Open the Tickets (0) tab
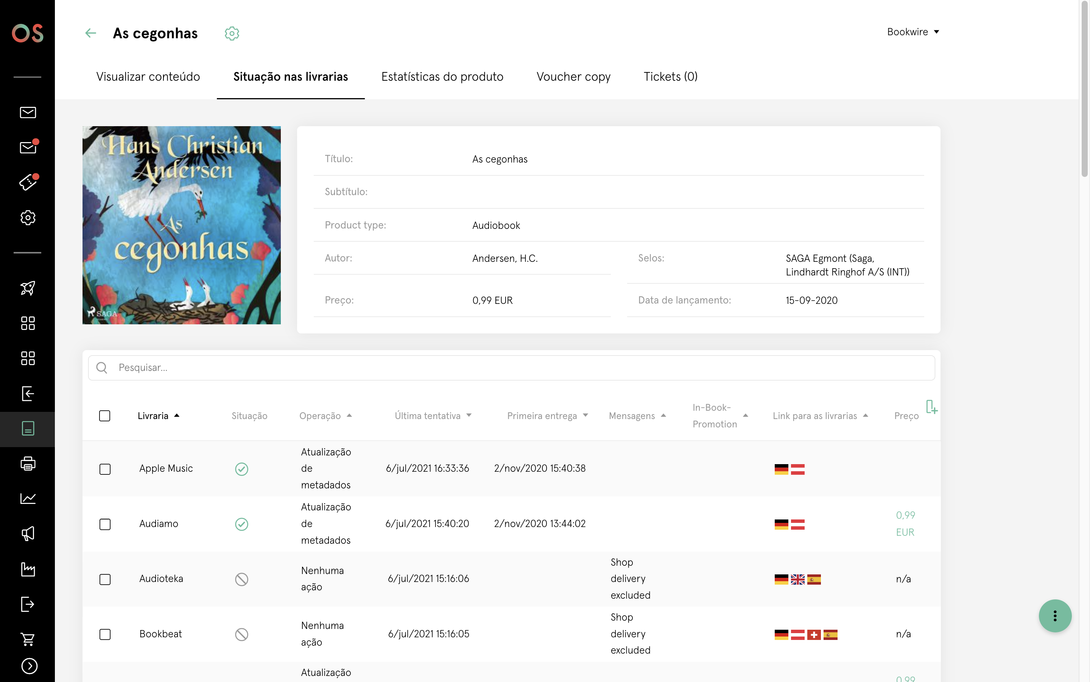Image resolution: width=1090 pixels, height=682 pixels. (x=671, y=76)
